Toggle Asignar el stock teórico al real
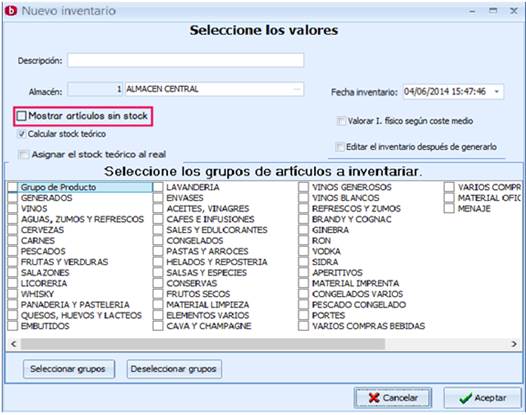 coord(23,155)
